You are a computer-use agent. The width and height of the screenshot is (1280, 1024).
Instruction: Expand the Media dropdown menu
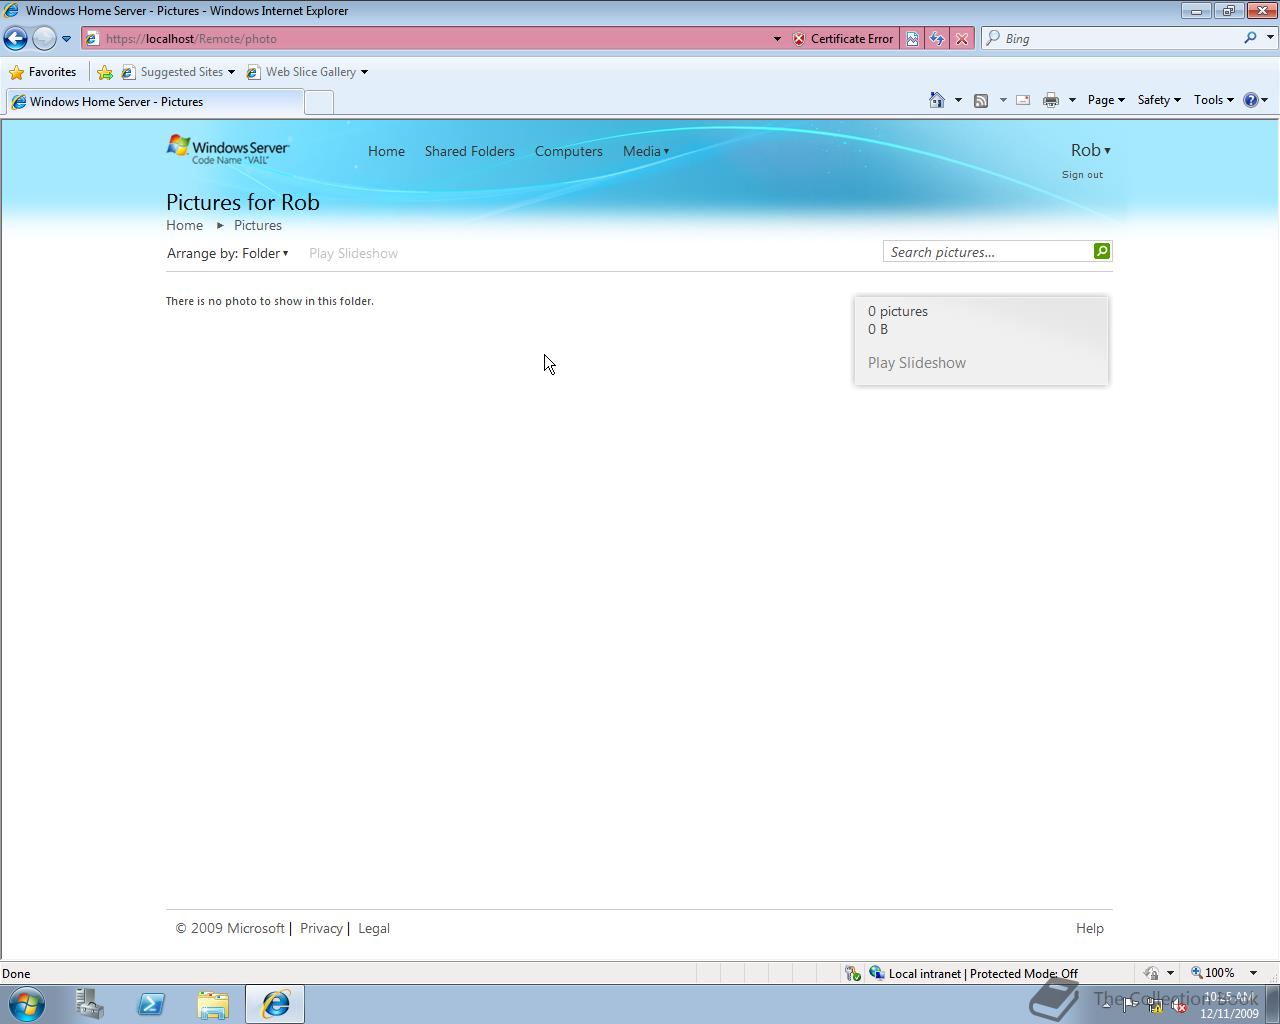click(646, 151)
